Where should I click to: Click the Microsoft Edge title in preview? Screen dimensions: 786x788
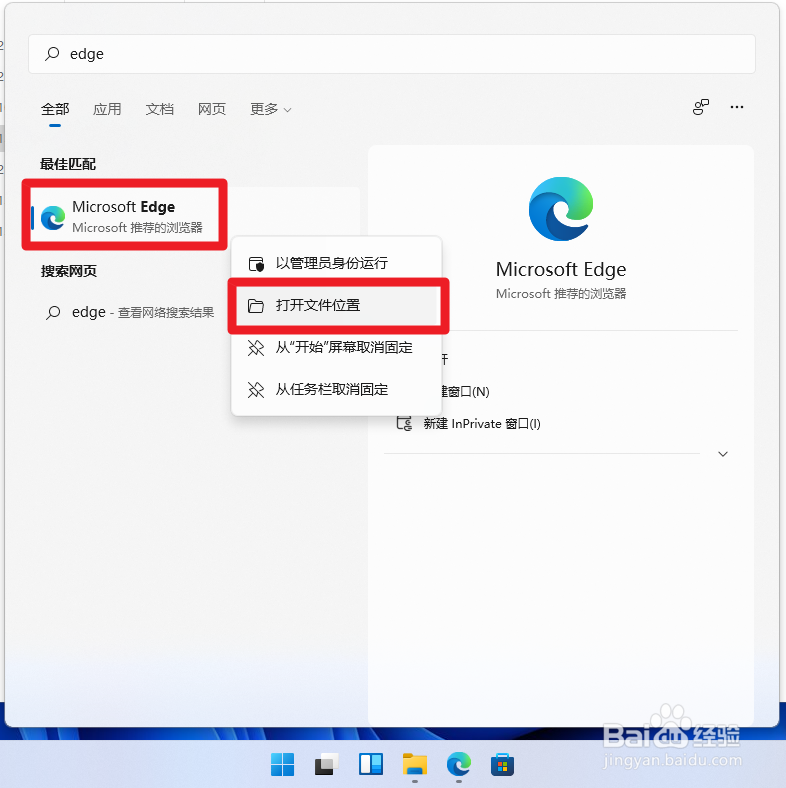561,269
